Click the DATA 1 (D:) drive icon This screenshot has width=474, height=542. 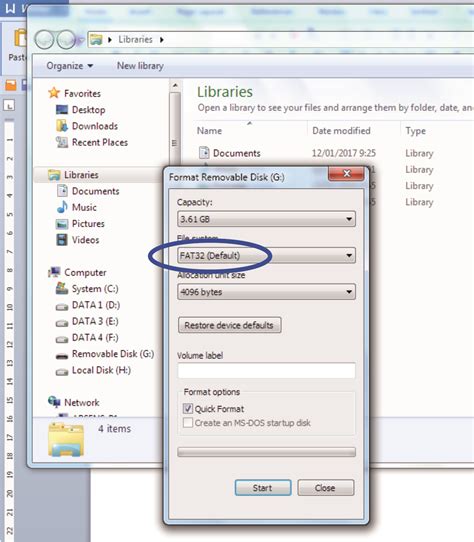62,307
